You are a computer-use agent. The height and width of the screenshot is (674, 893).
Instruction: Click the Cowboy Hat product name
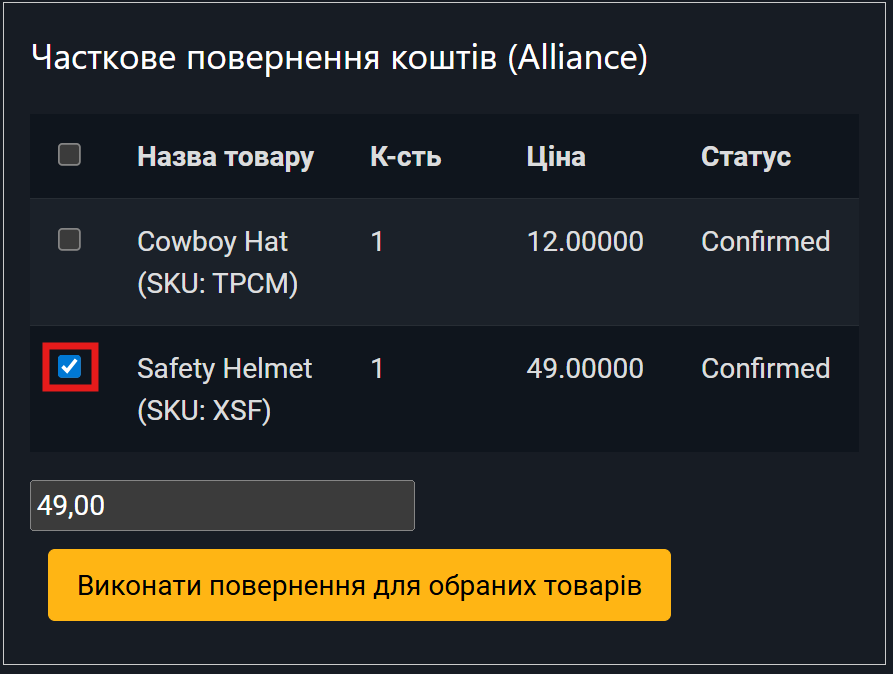(212, 242)
